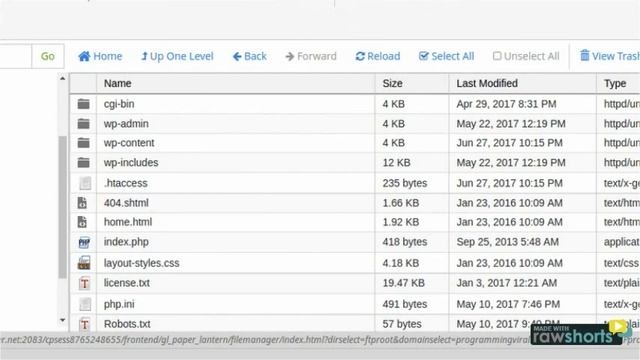This screenshot has width=640, height=360.
Task: Click the Reload circular arrows icon
Action: [360, 56]
